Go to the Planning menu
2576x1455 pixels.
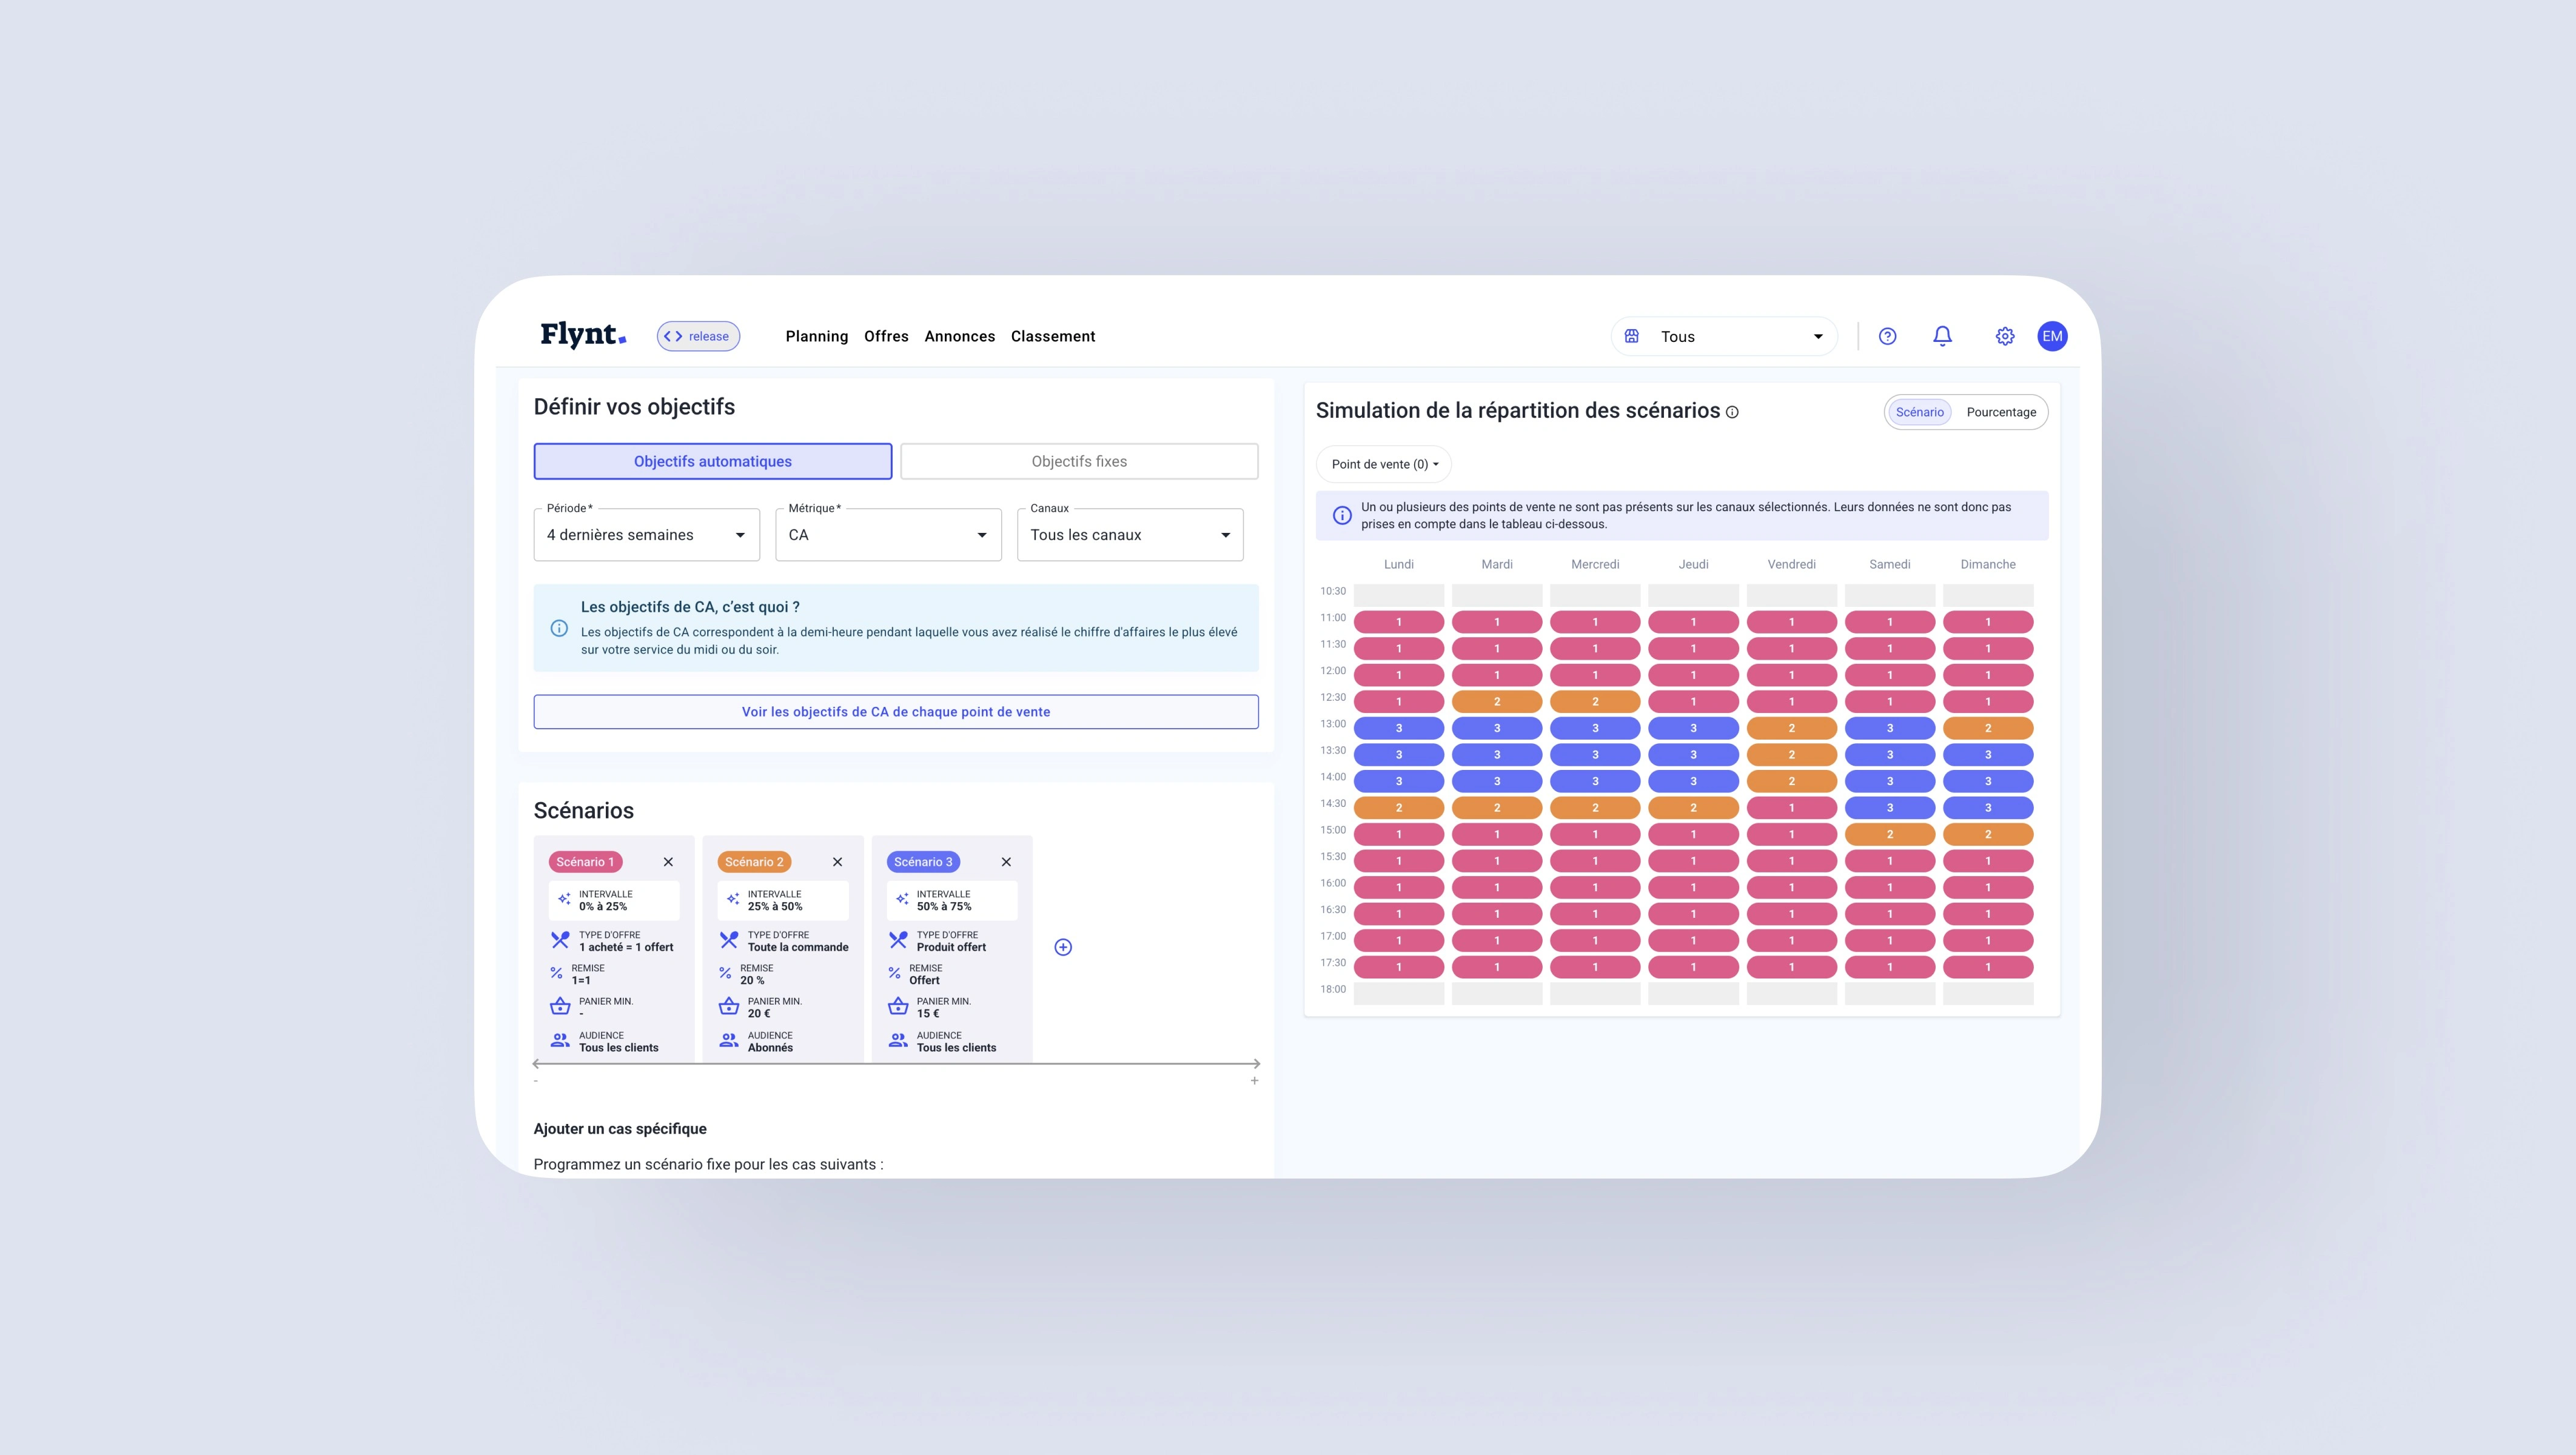pos(816,336)
